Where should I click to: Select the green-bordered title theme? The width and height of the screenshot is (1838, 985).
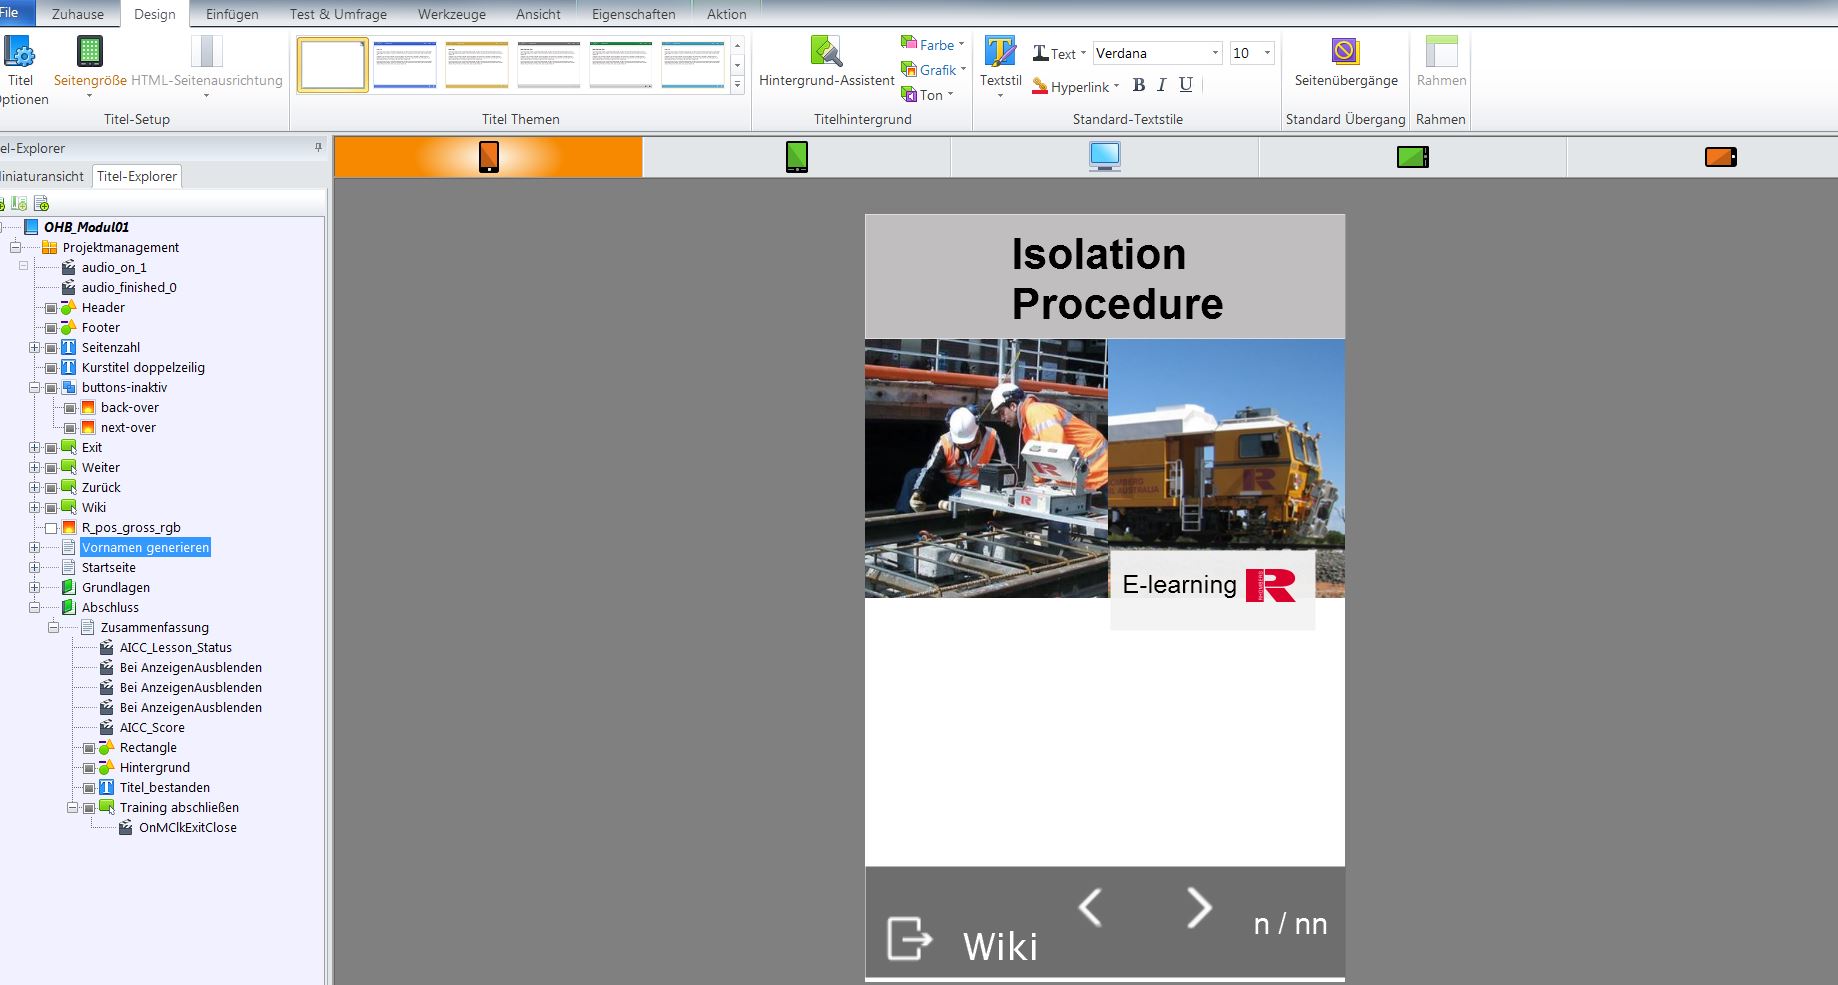pyautogui.click(x=621, y=65)
